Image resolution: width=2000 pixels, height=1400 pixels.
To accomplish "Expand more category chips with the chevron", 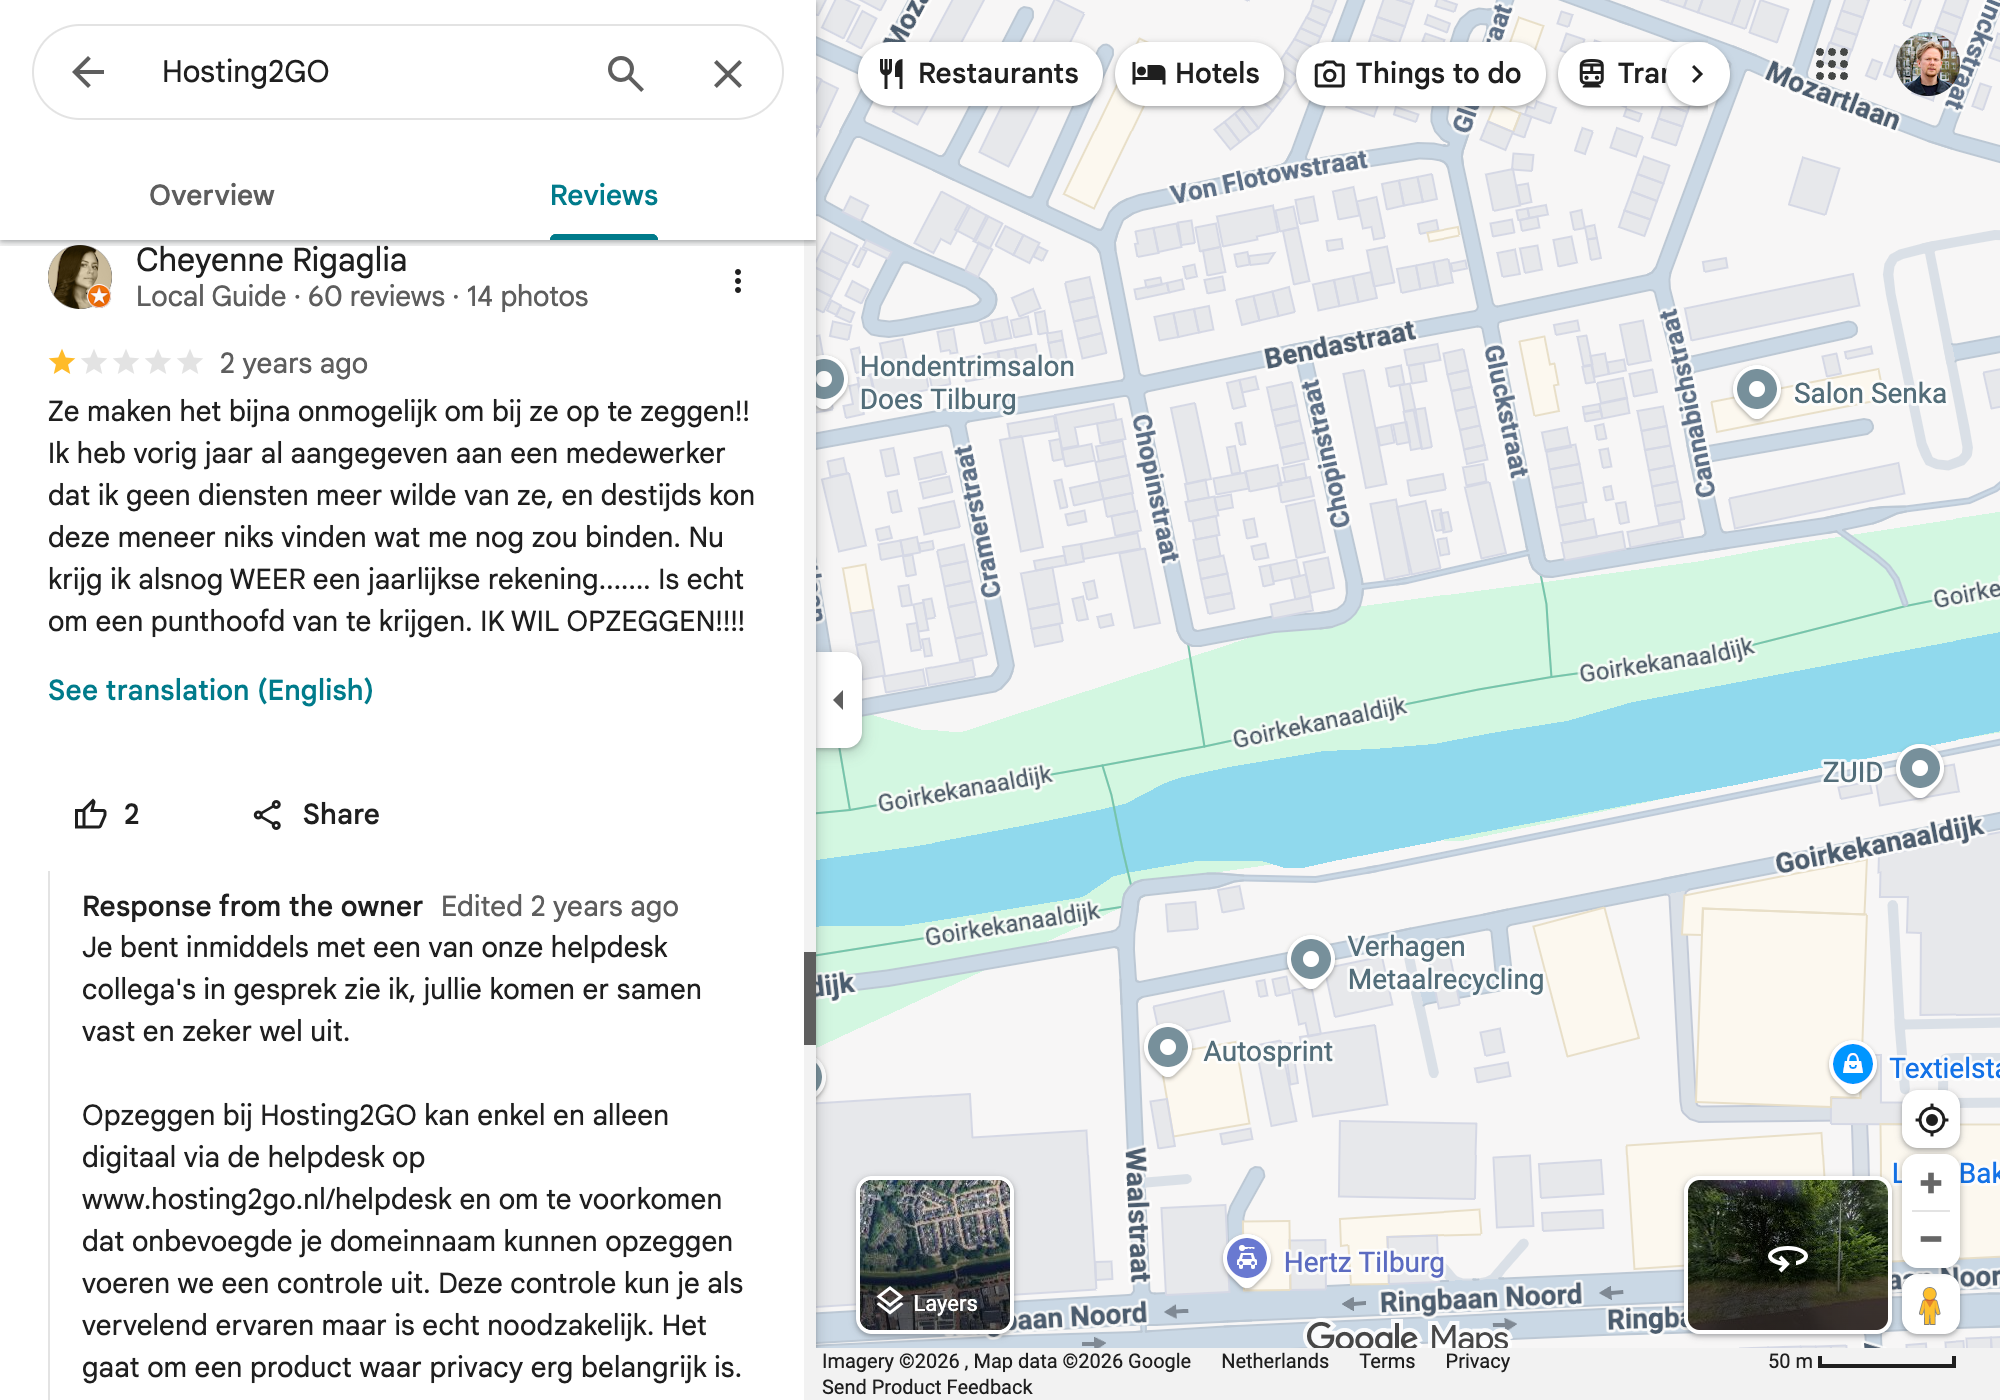I will (1697, 73).
